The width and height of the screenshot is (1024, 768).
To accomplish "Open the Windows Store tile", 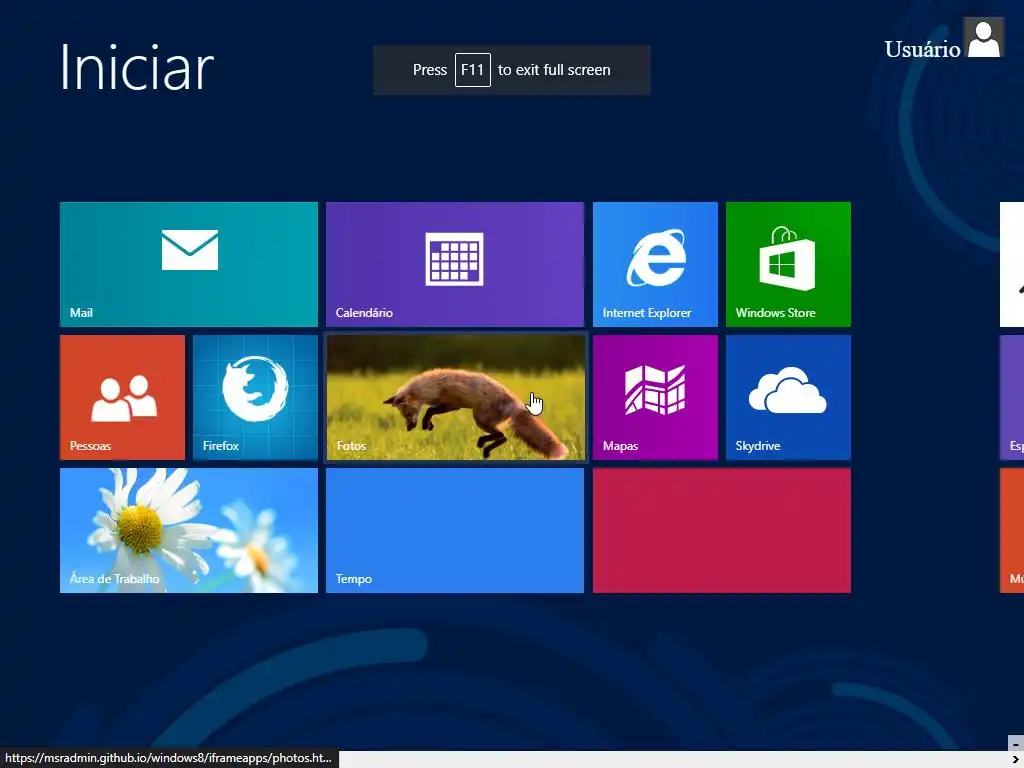I will (788, 264).
